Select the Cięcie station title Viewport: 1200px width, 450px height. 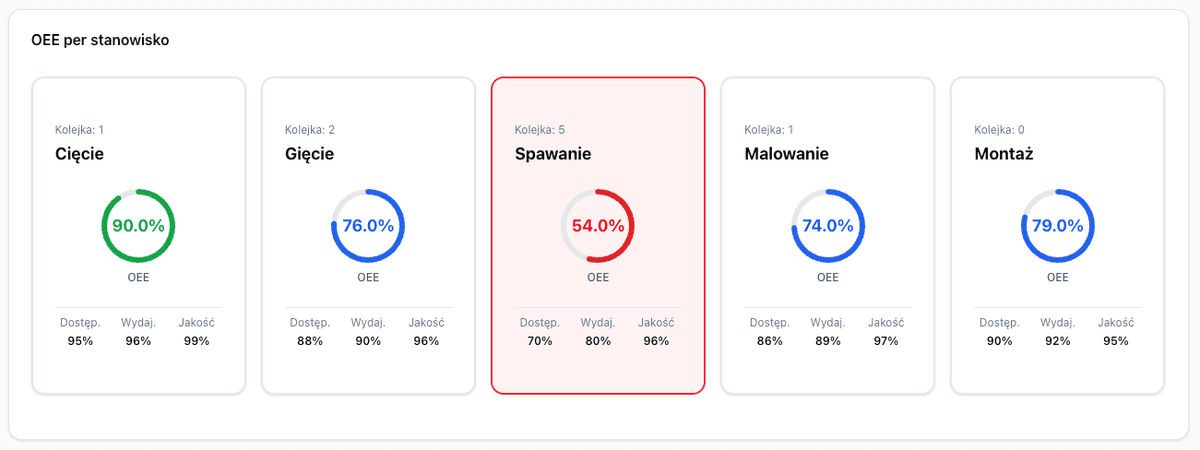[80, 154]
